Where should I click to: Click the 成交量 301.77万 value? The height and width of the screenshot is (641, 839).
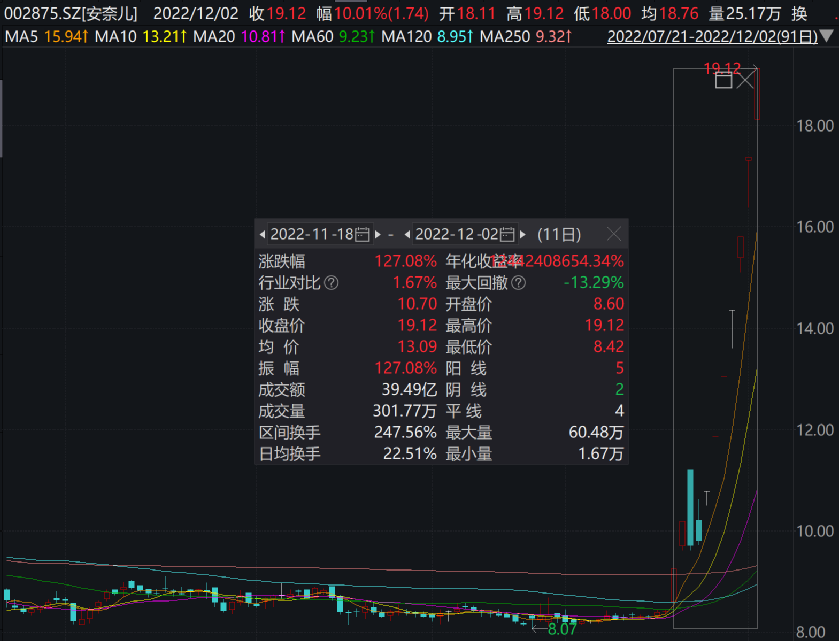(405, 411)
